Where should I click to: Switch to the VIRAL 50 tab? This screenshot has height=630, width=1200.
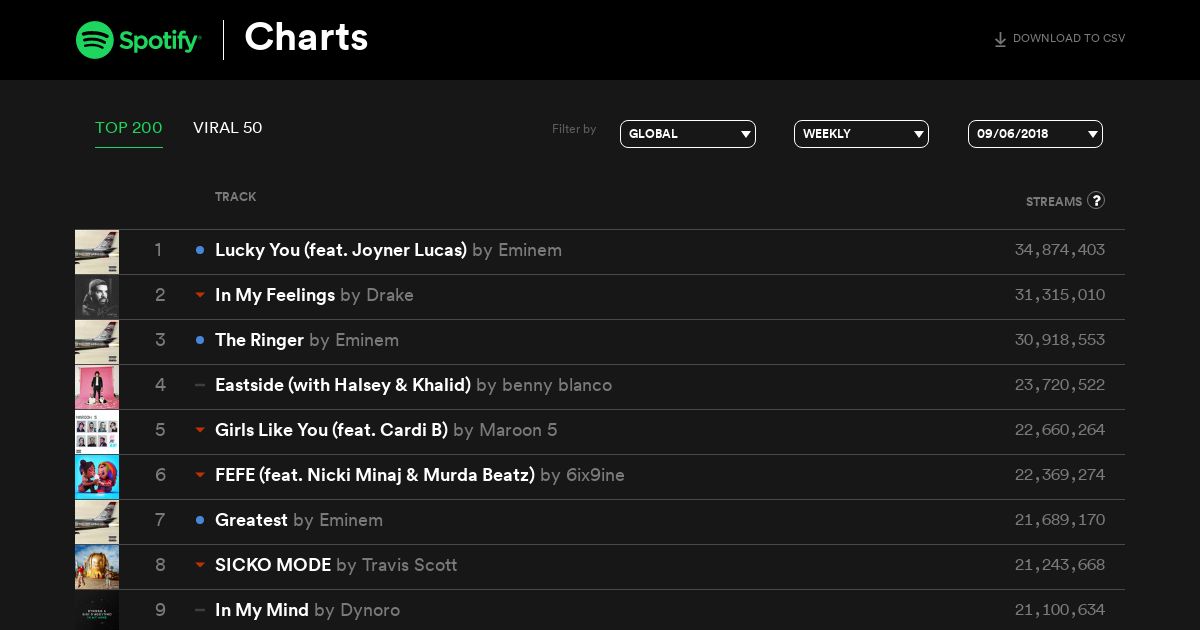click(228, 128)
